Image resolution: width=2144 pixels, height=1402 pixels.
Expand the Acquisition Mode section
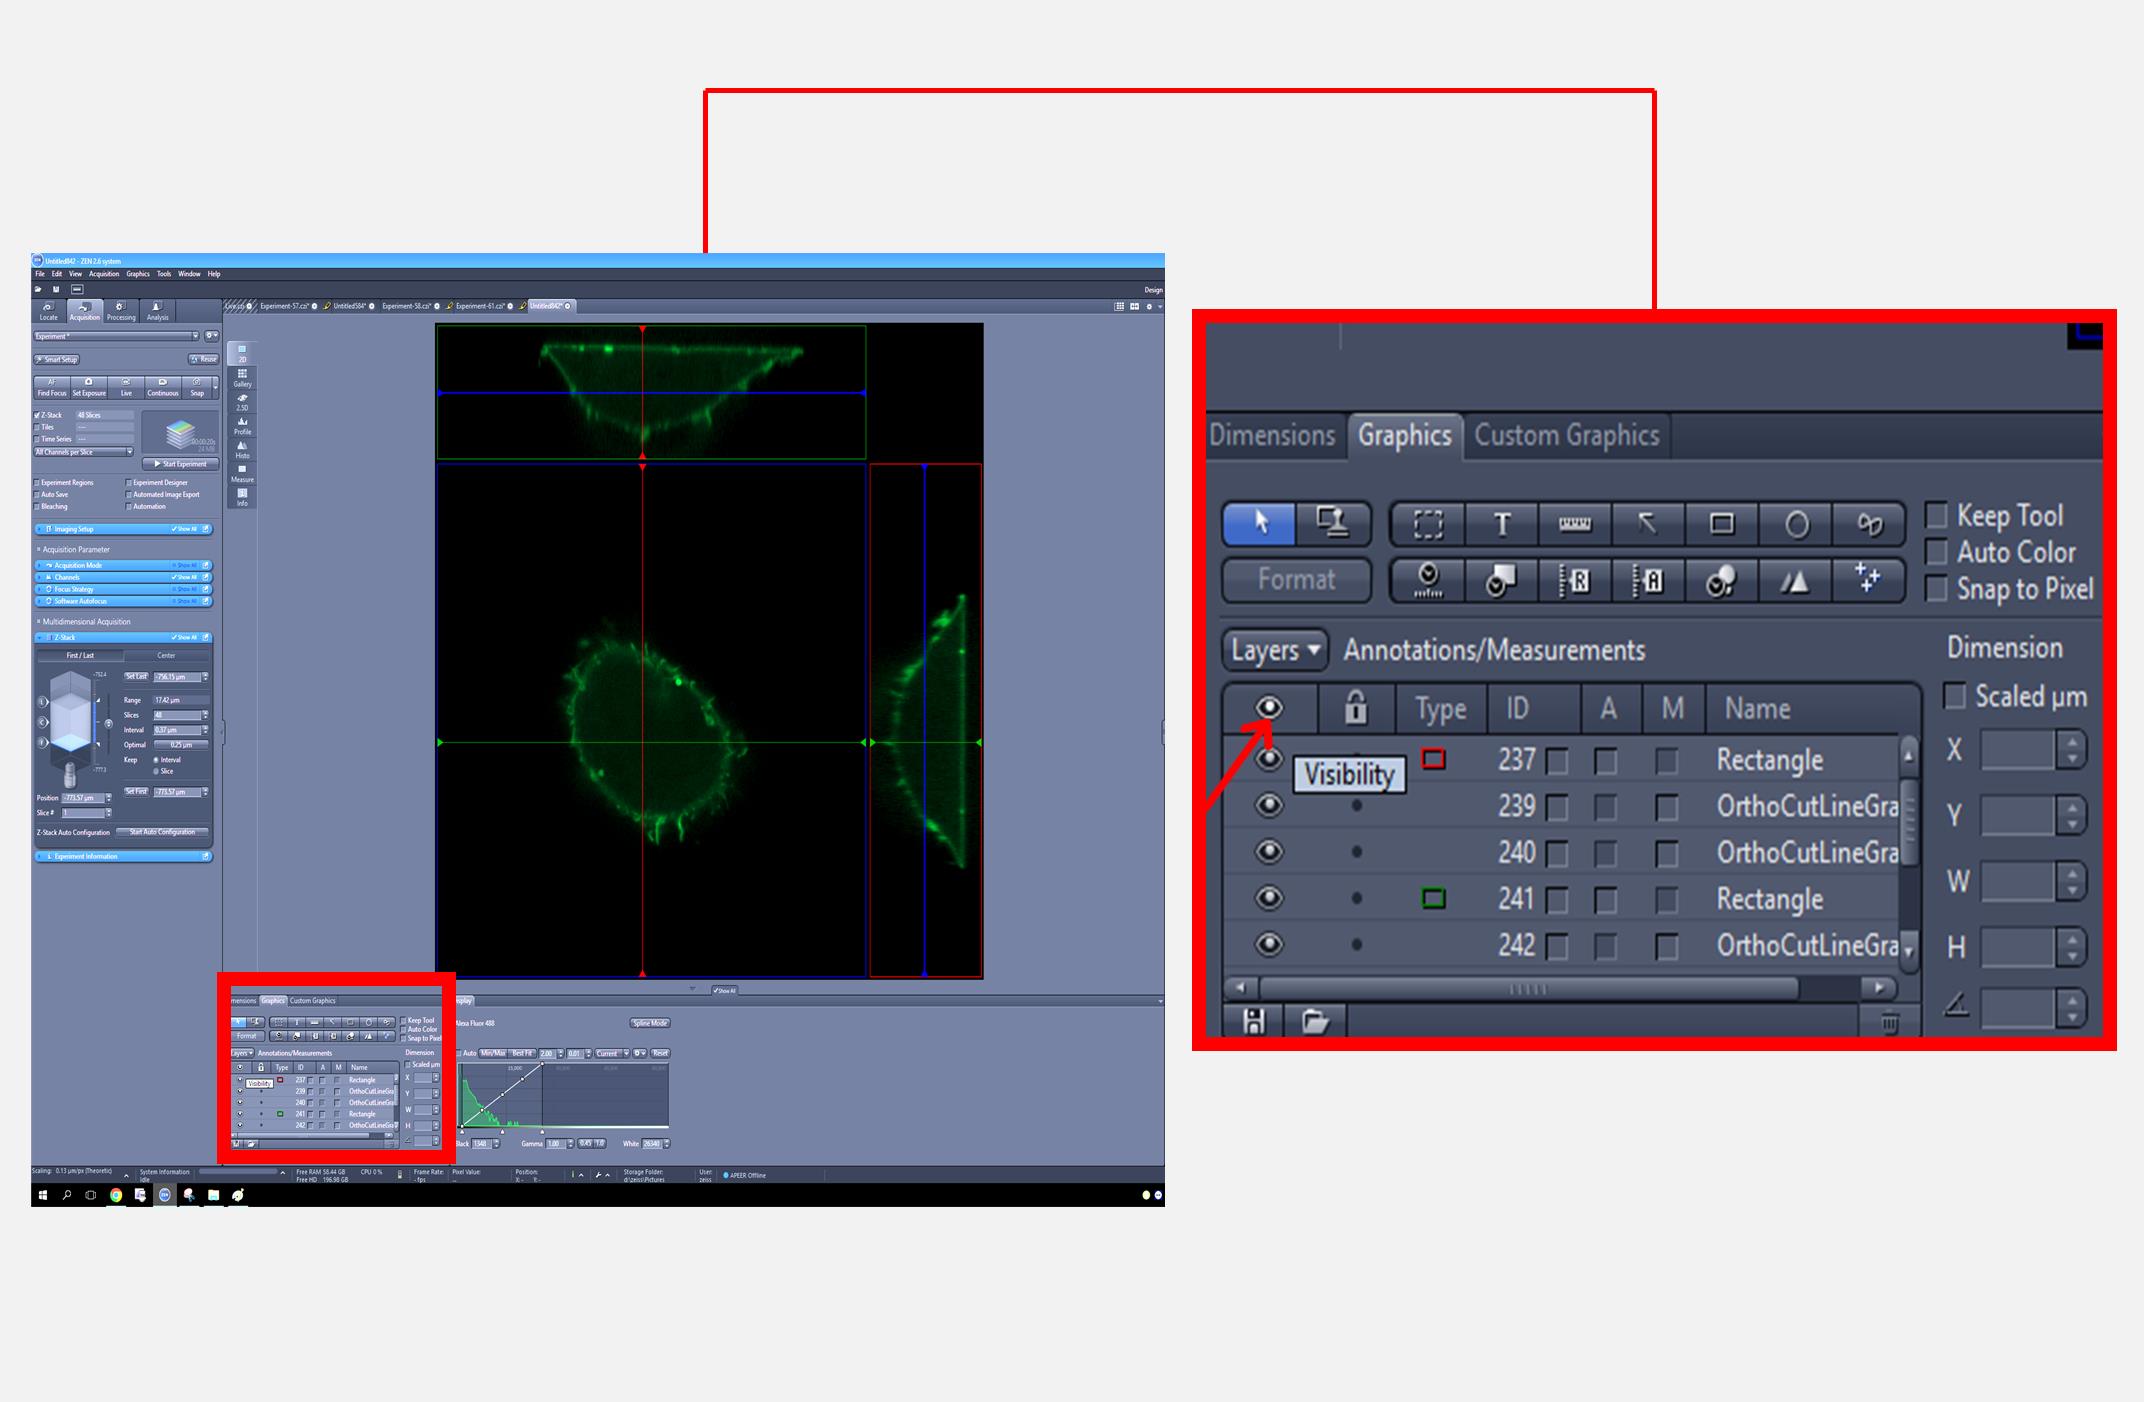click(124, 565)
